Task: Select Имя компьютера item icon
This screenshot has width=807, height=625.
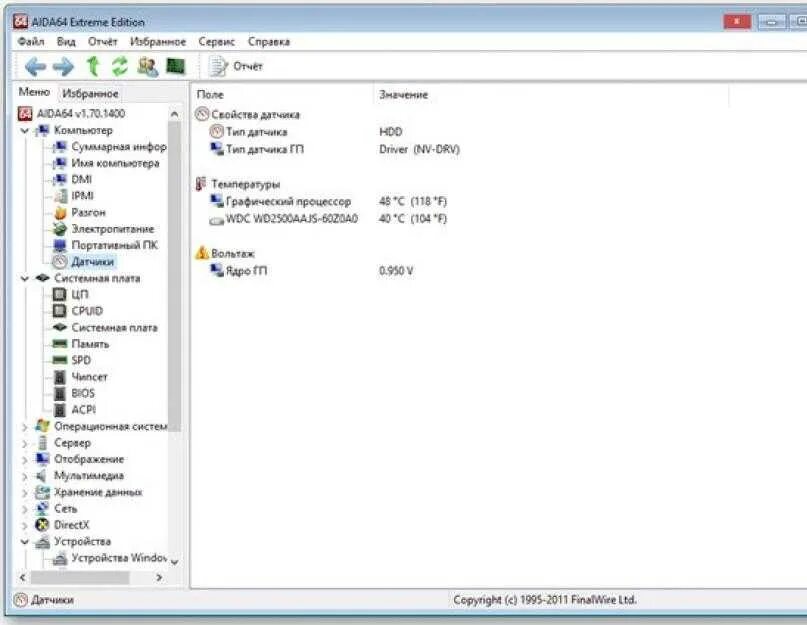Action: tap(60, 163)
